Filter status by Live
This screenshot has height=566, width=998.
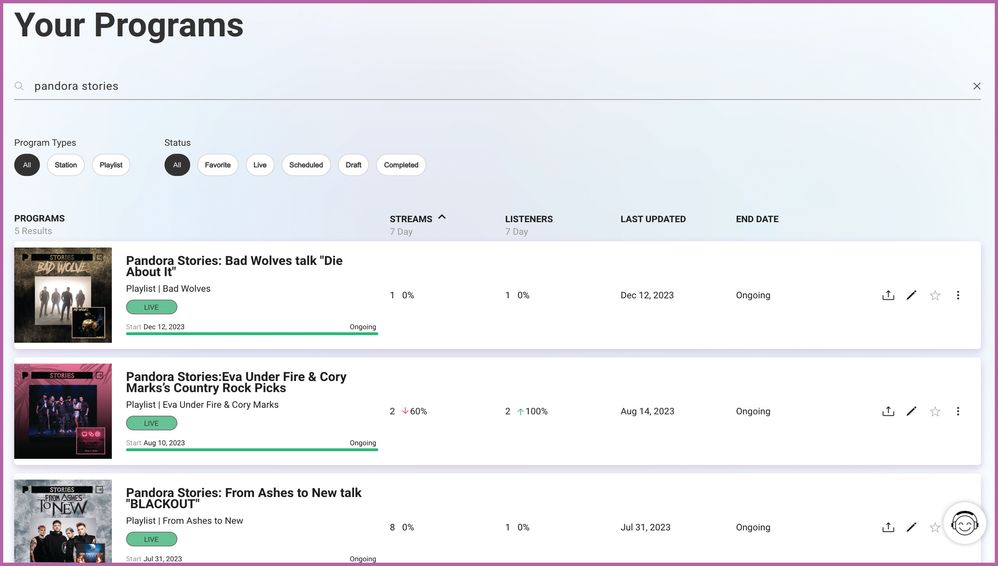pyautogui.click(x=260, y=165)
